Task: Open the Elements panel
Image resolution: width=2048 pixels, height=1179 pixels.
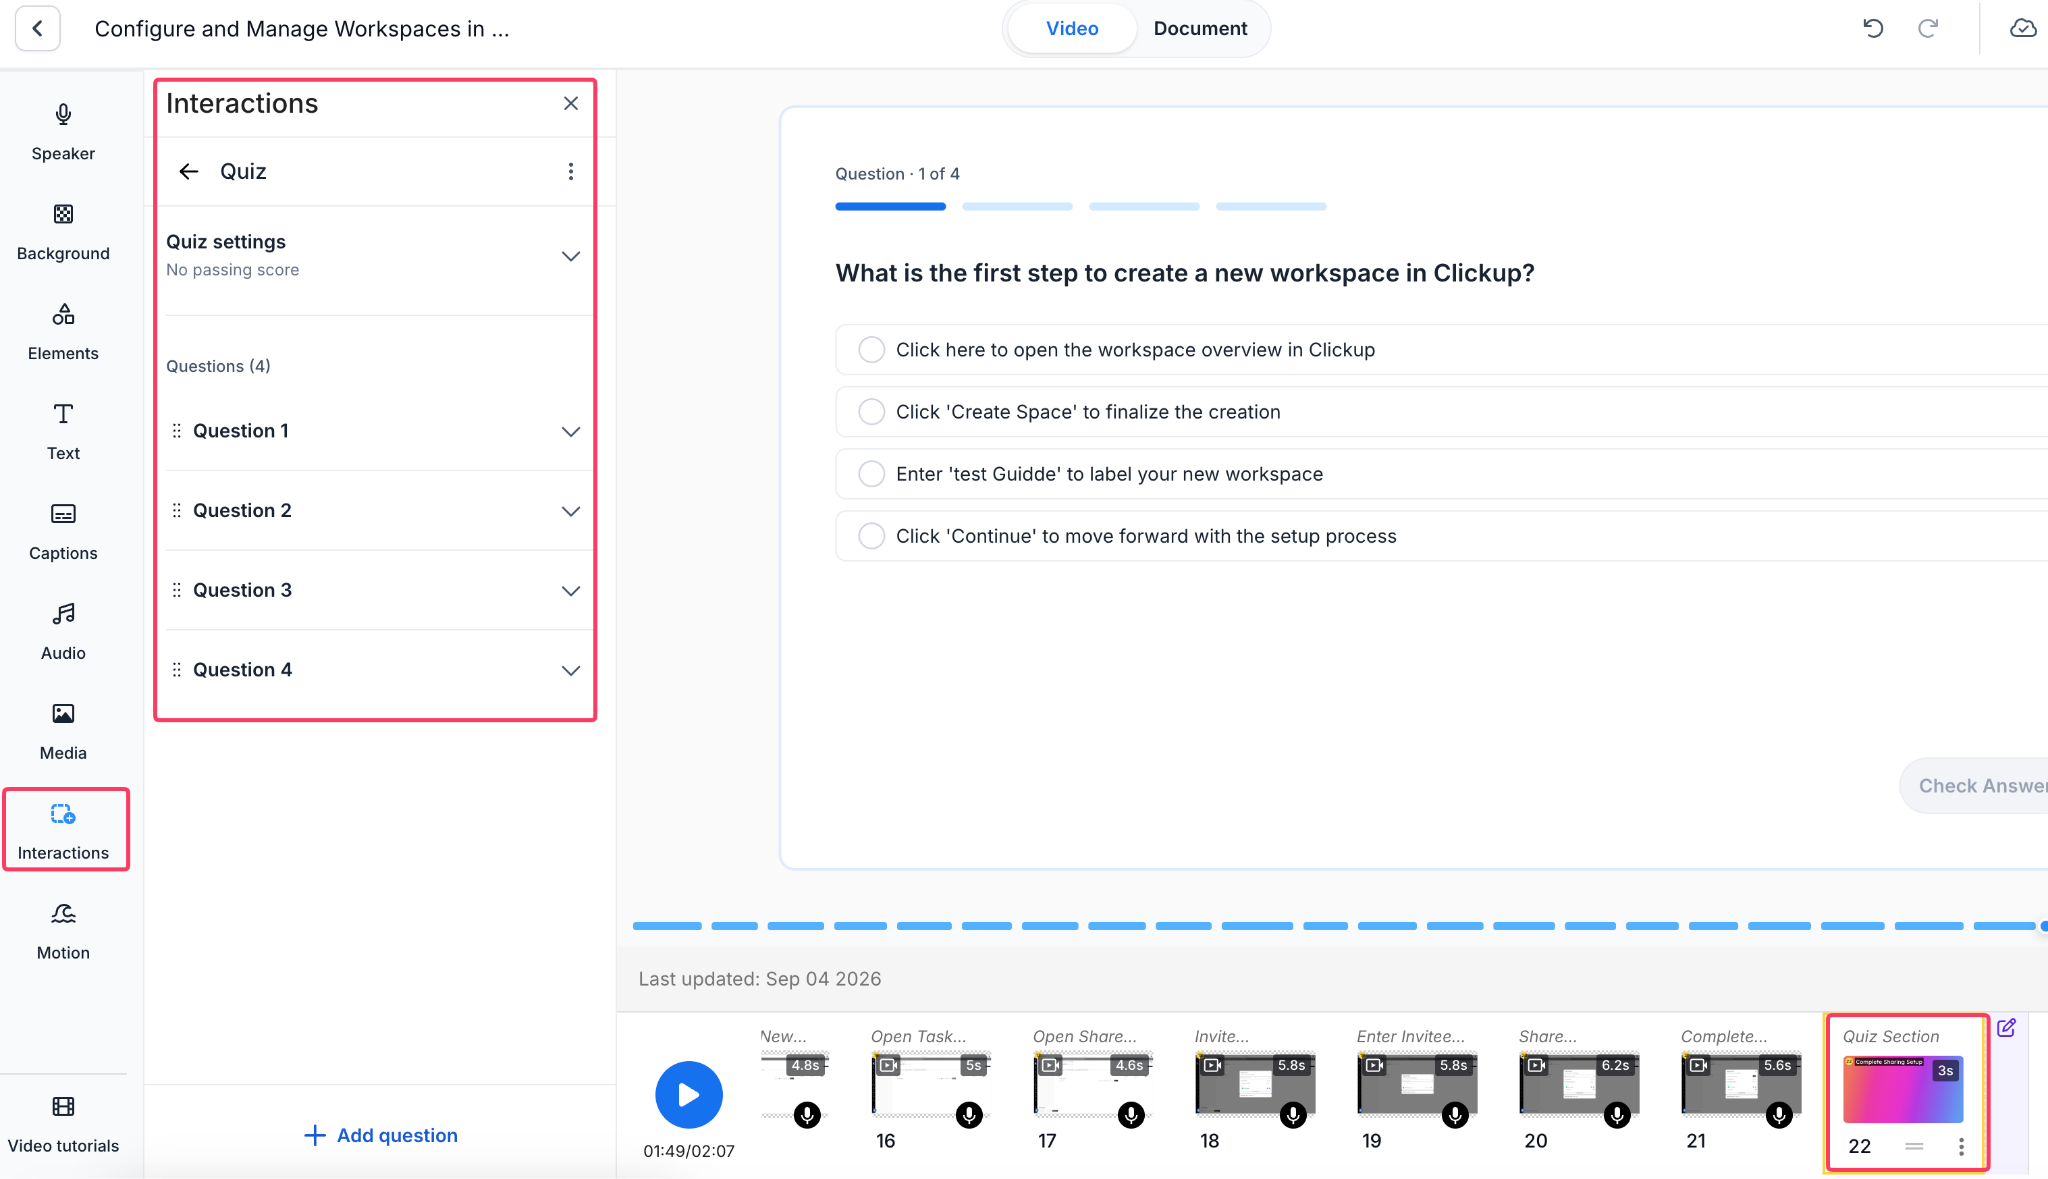Action: [63, 332]
